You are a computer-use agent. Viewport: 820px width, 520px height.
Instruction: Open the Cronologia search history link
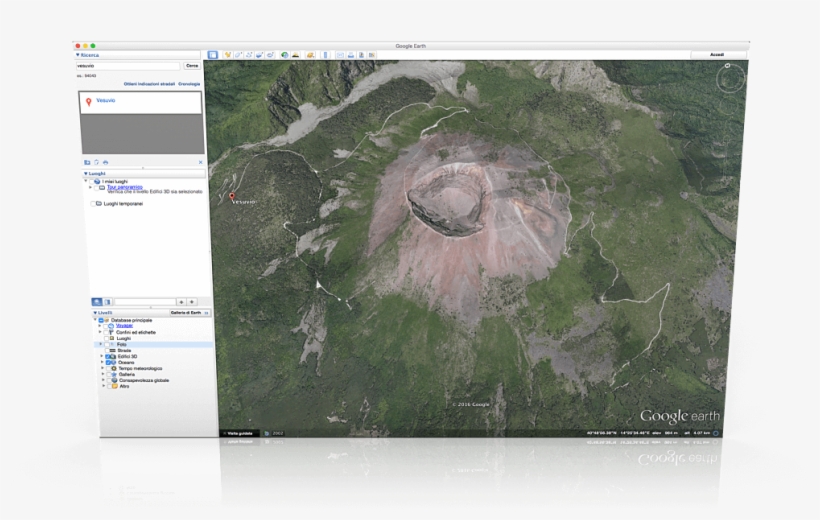click(x=189, y=84)
